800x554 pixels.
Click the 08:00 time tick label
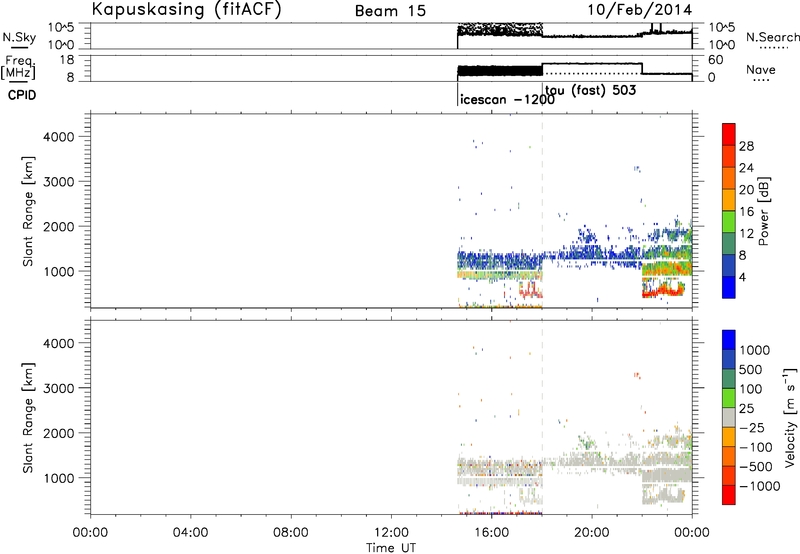291,533
